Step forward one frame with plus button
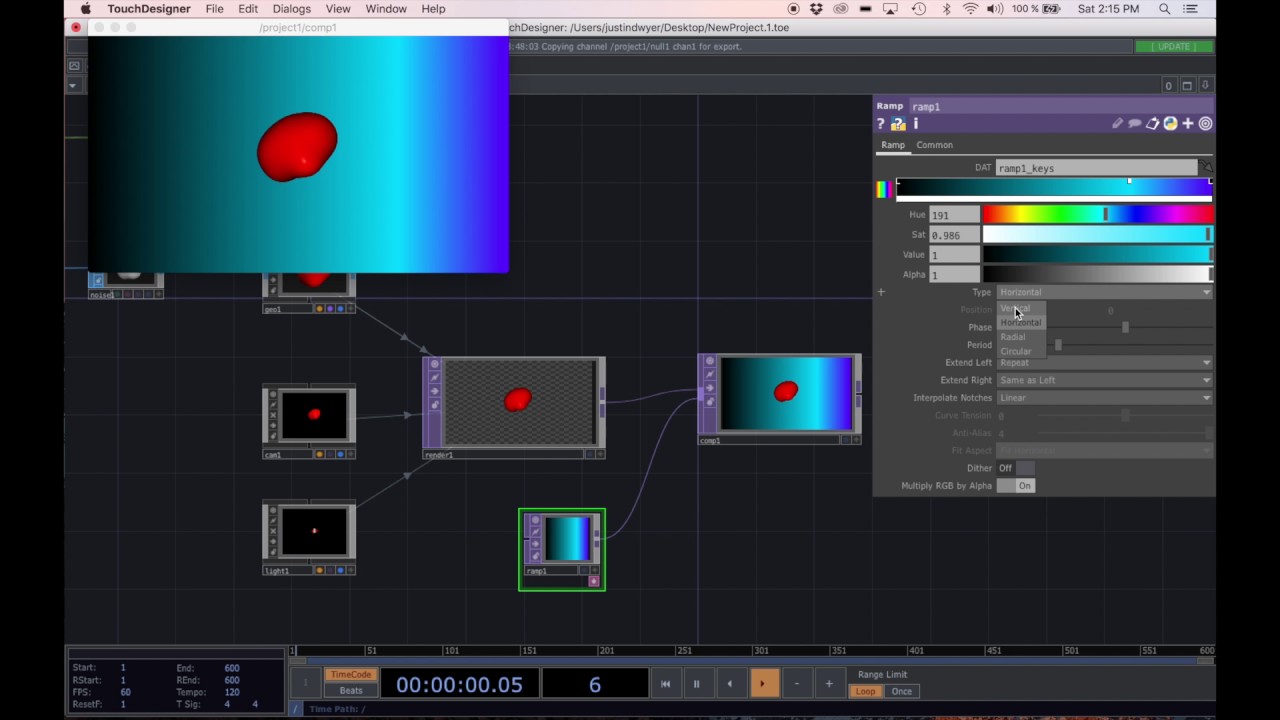Image resolution: width=1280 pixels, height=720 pixels. 829,684
